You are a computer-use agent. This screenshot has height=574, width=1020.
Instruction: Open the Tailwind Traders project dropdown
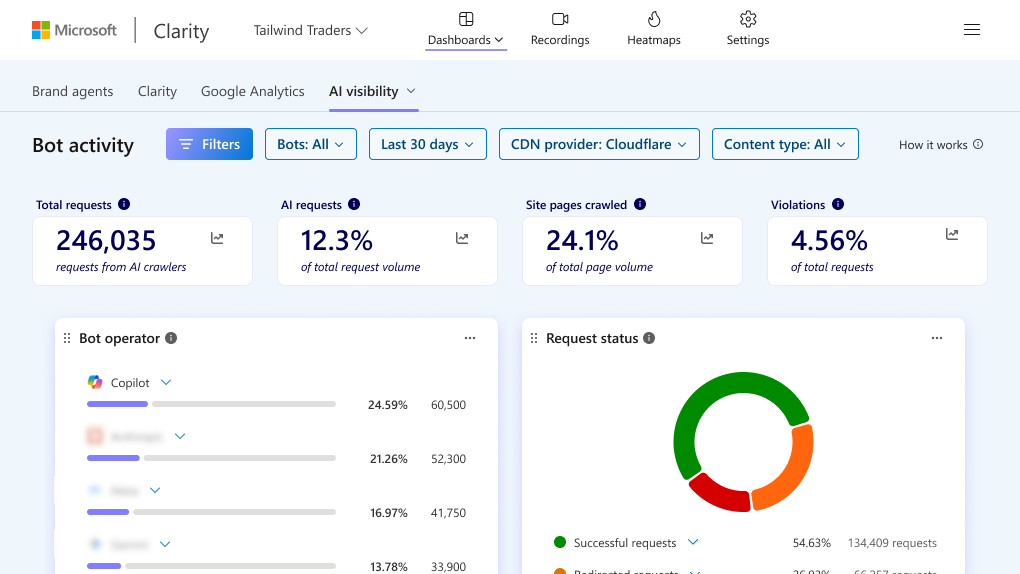(310, 31)
